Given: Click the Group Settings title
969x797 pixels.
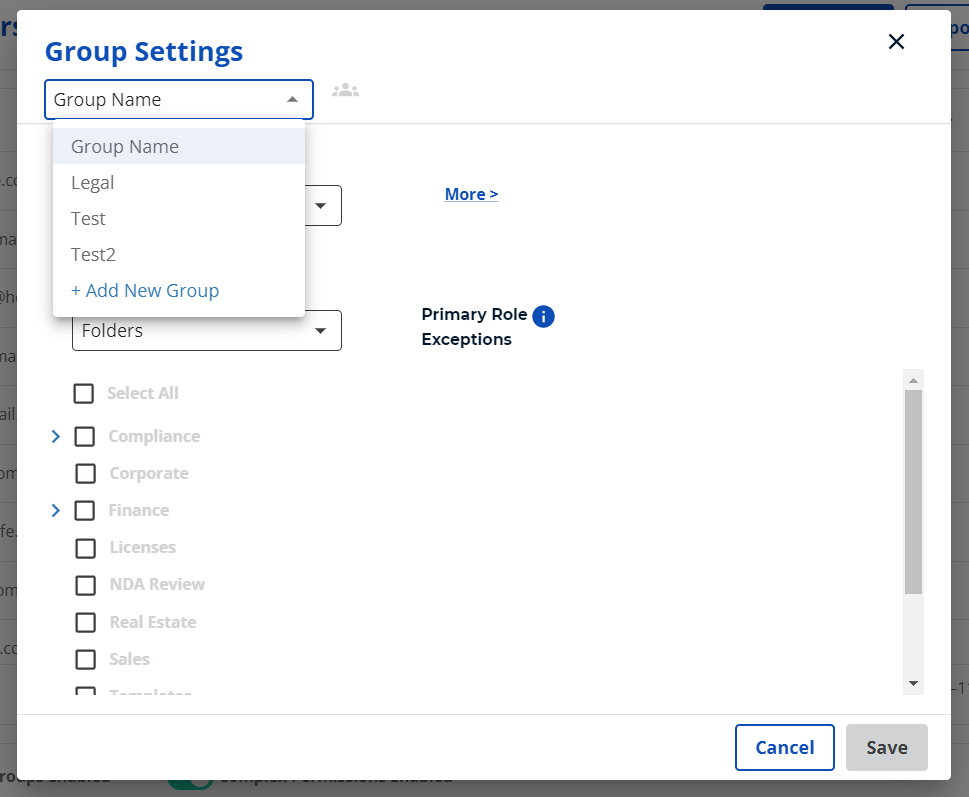Looking at the screenshot, I should 144,51.
